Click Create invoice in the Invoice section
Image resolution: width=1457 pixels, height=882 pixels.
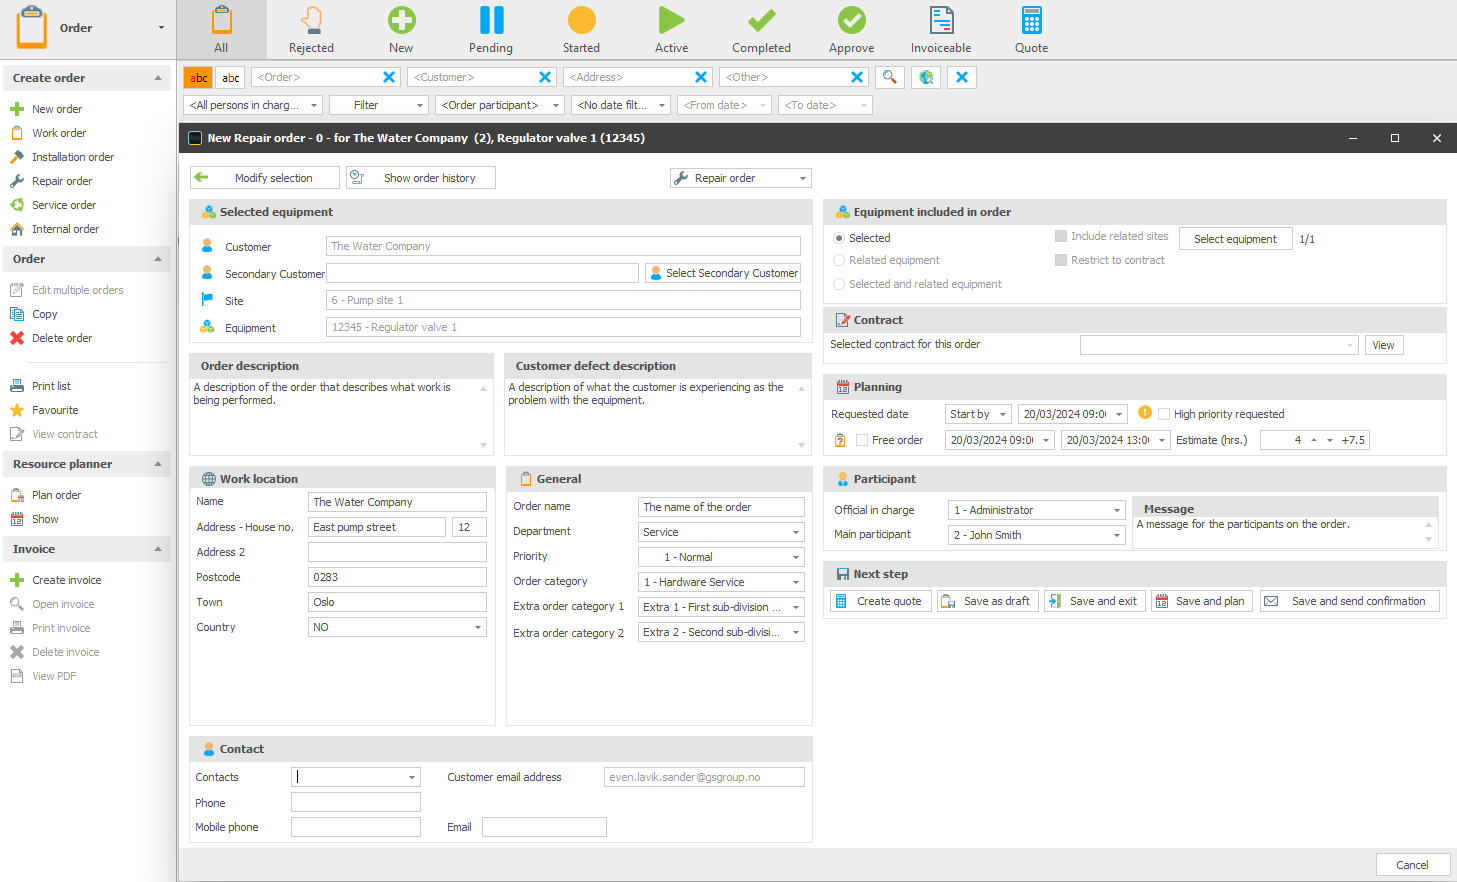[66, 580]
